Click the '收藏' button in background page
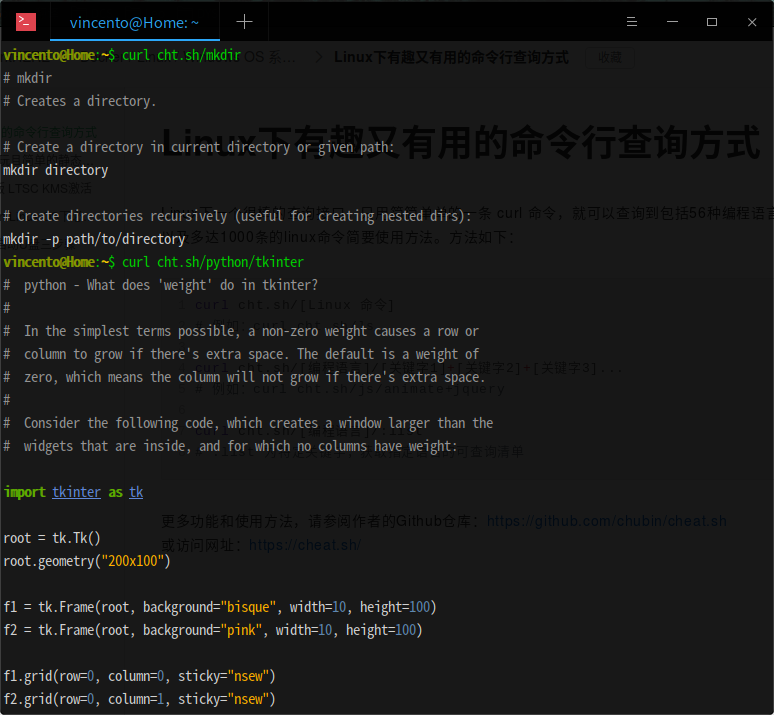Viewport: 774px width, 715px height. (x=610, y=58)
